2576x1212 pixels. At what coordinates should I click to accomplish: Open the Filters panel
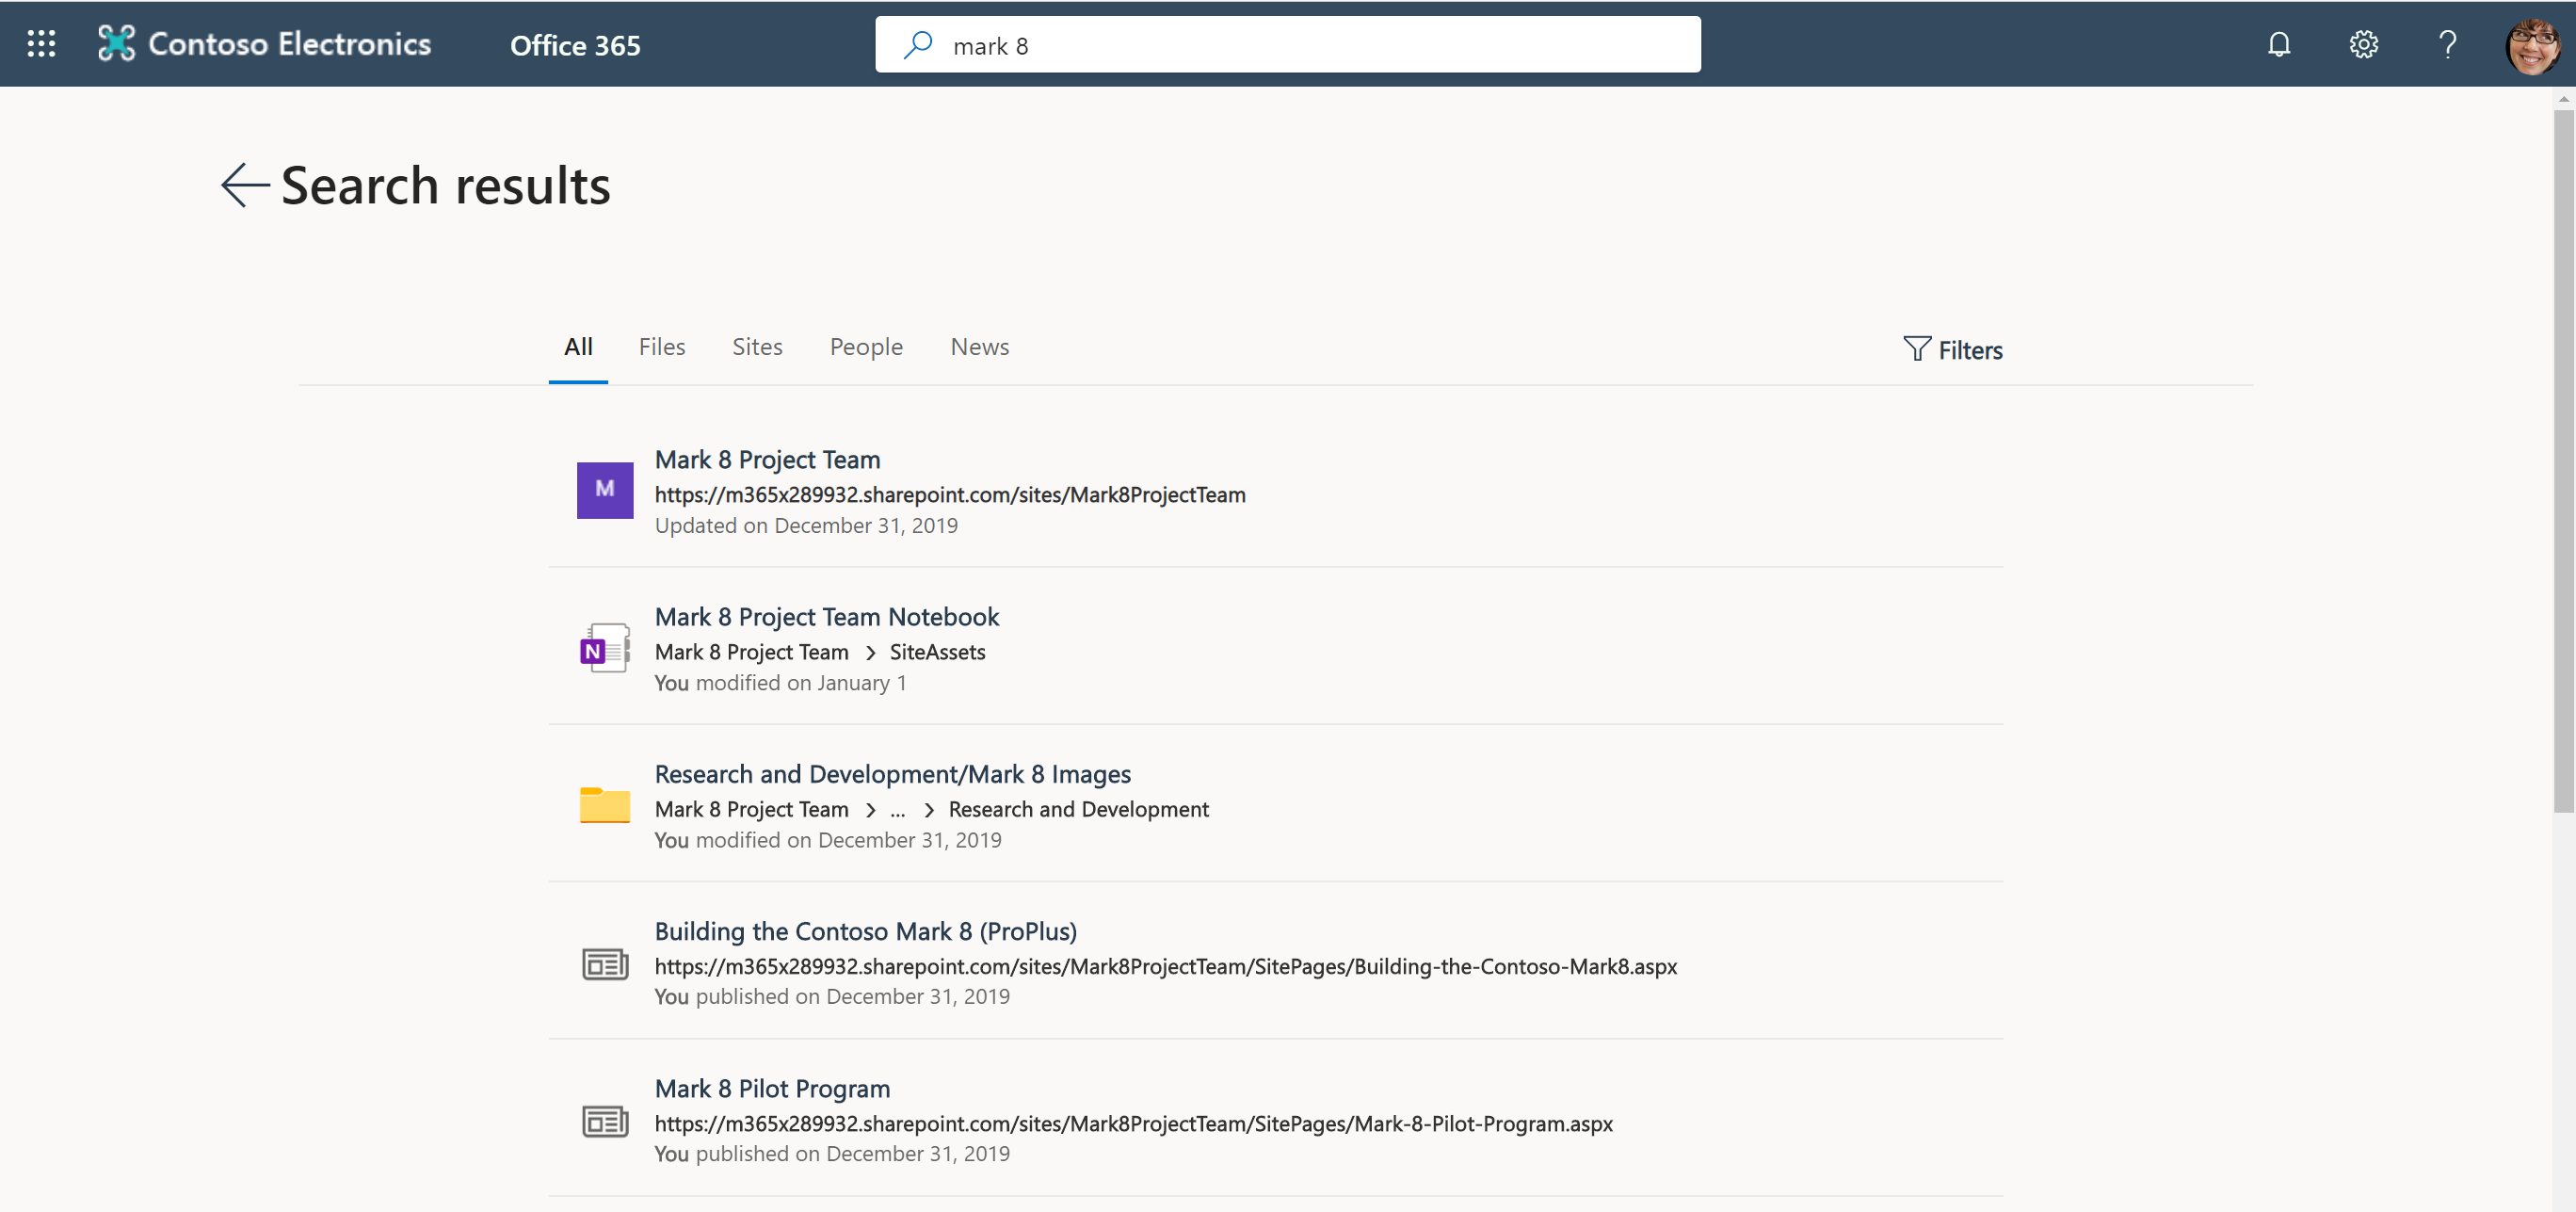1952,349
